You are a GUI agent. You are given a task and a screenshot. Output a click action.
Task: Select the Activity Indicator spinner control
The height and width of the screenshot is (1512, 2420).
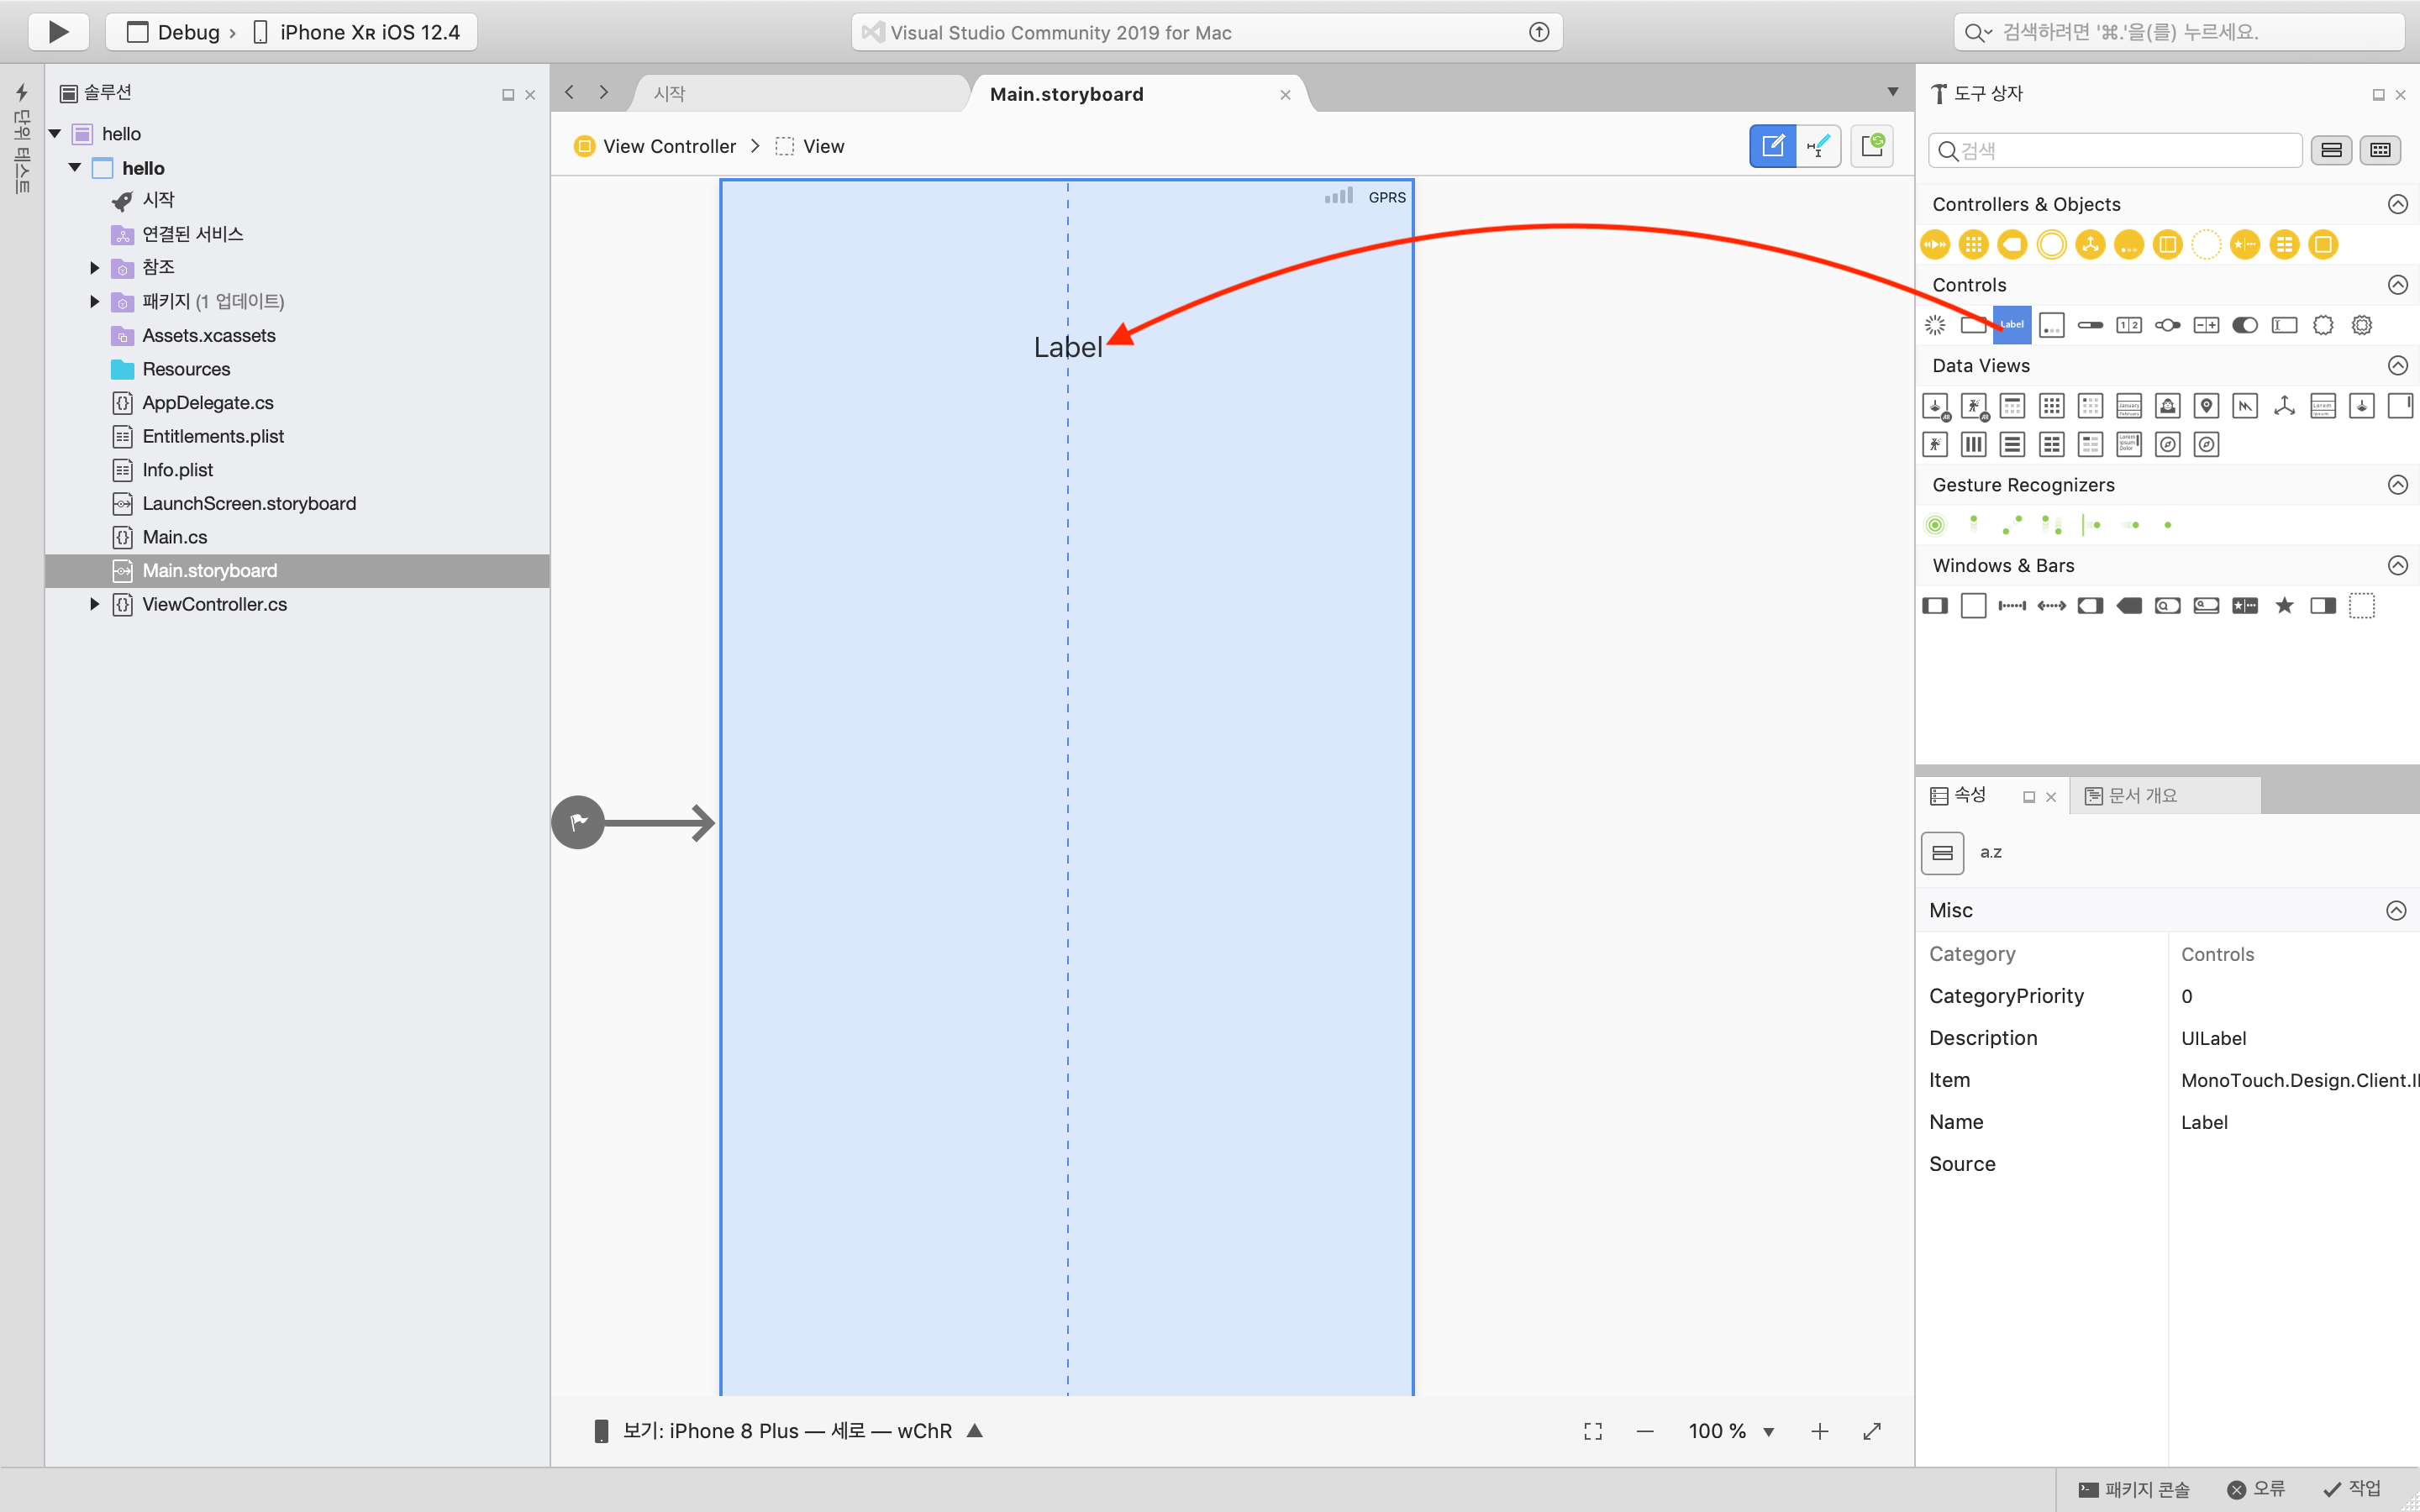pyautogui.click(x=1935, y=325)
